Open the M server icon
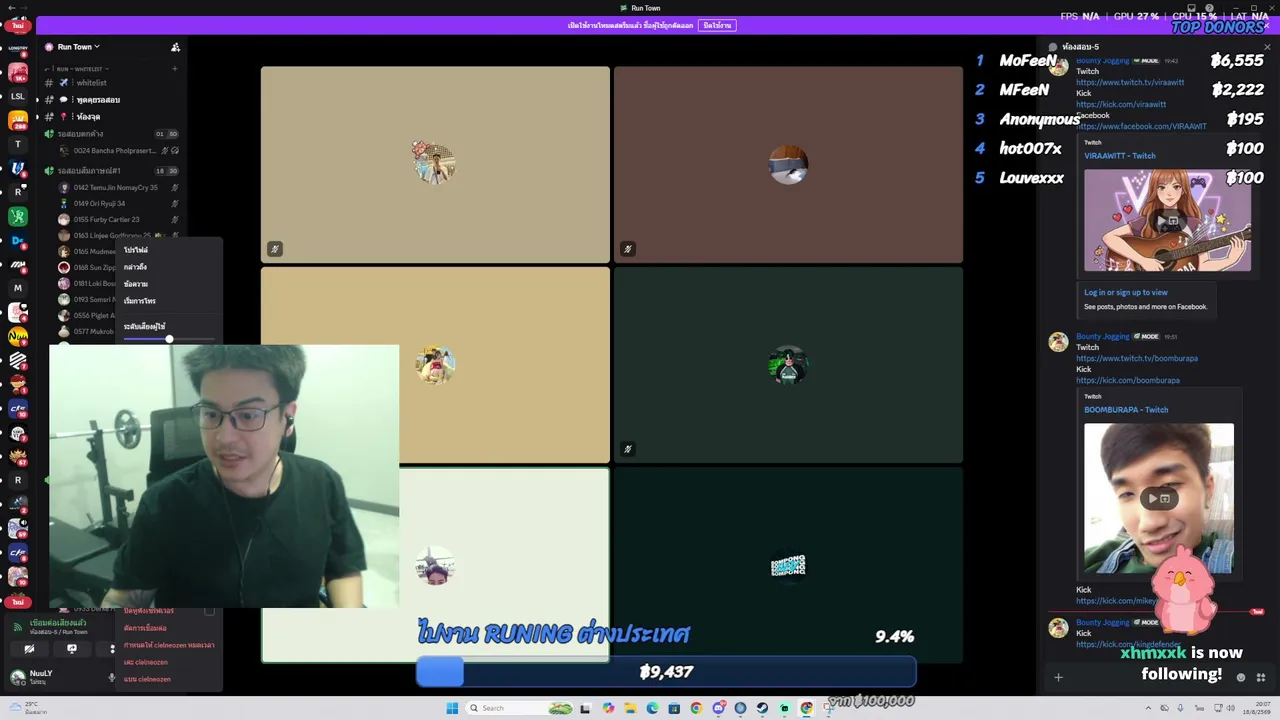 [18, 288]
